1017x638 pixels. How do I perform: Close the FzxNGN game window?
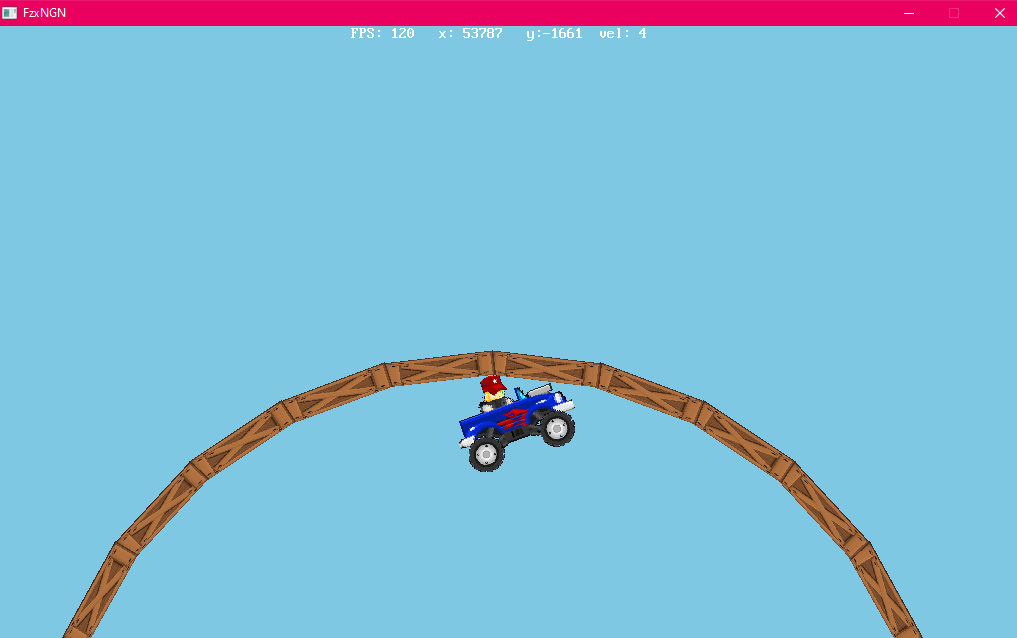(999, 13)
